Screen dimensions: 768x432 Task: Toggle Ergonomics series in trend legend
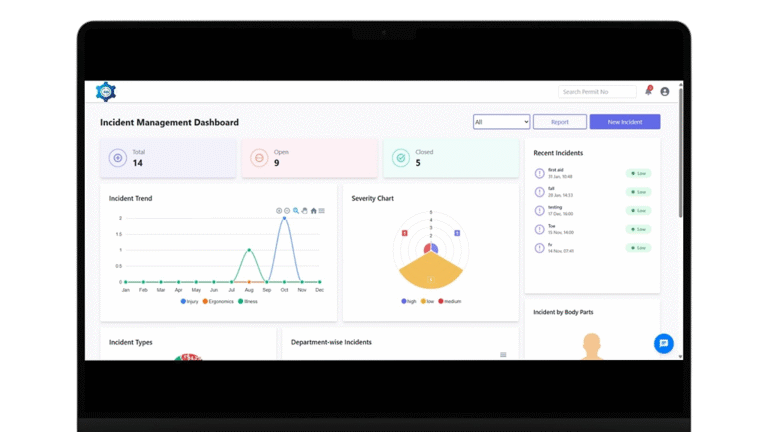coord(218,301)
